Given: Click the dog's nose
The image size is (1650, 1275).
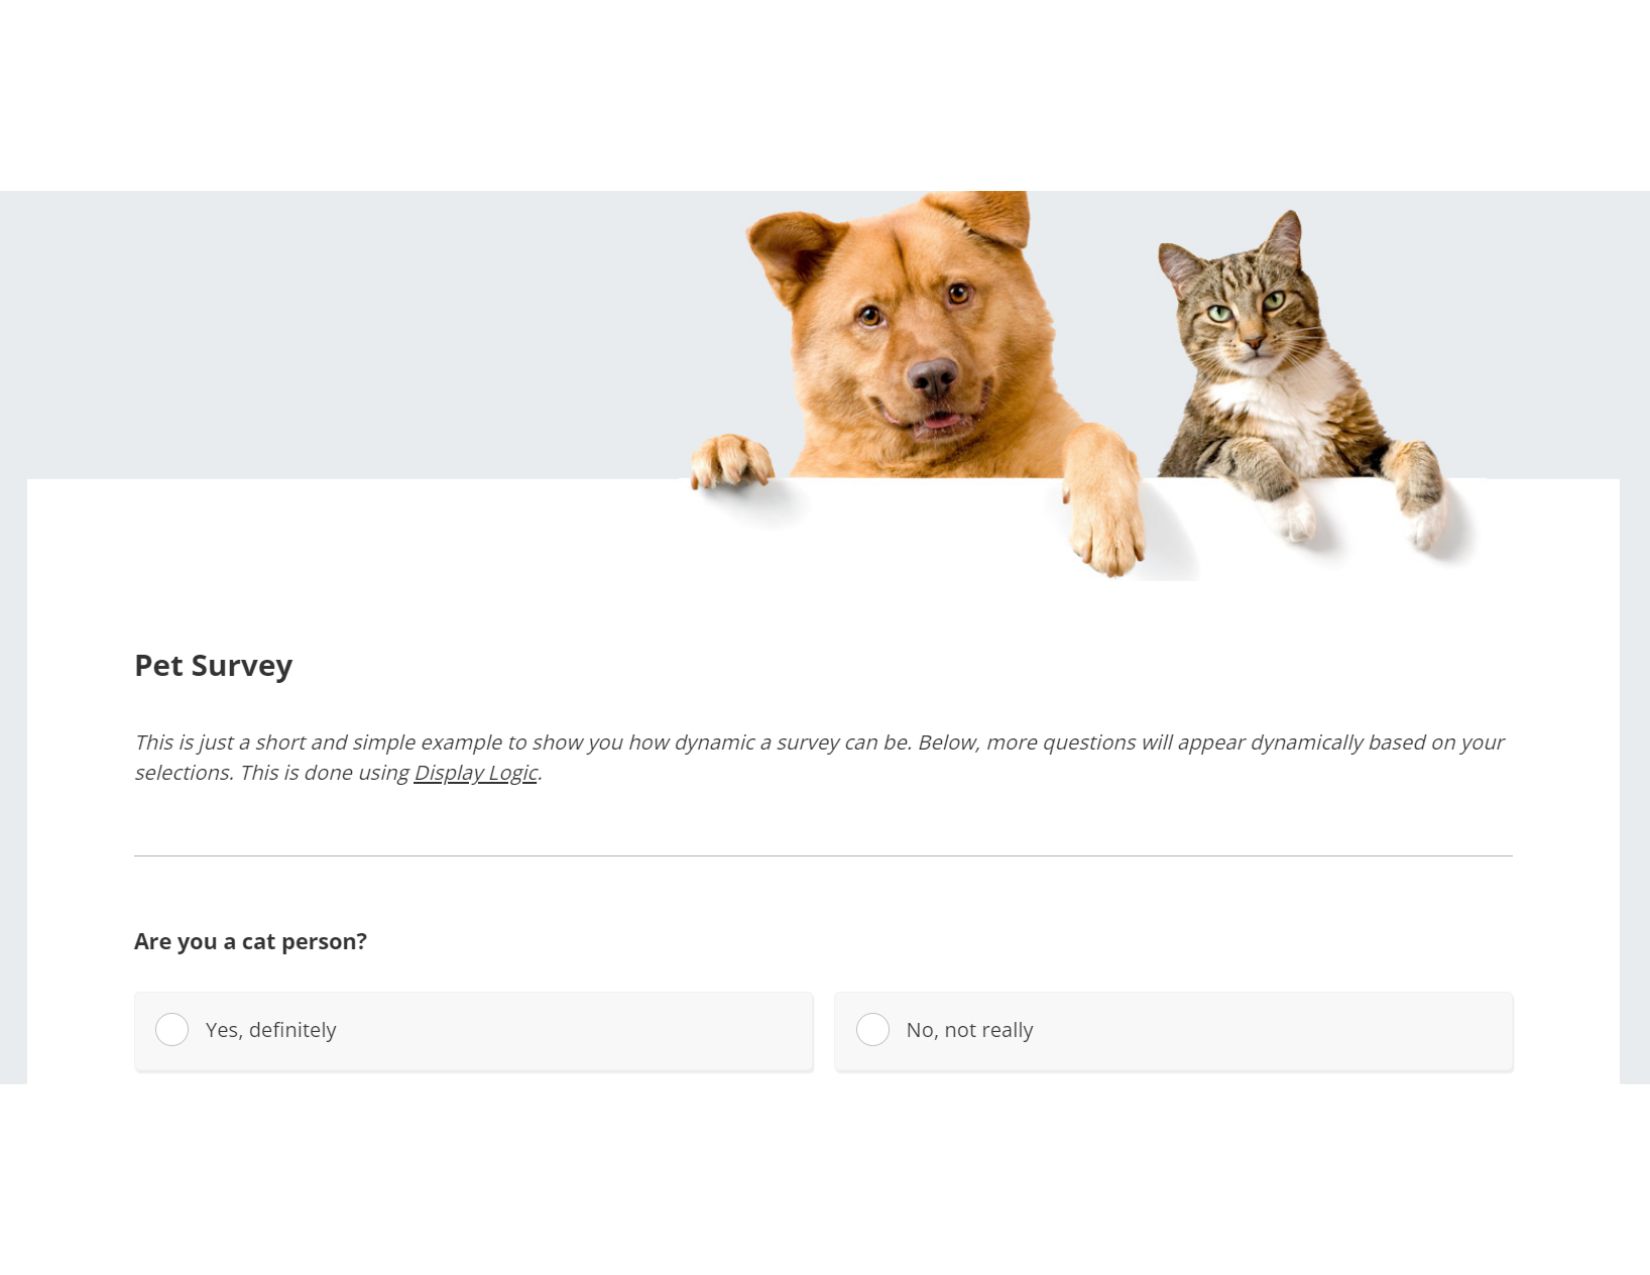Looking at the screenshot, I should pos(932,378).
